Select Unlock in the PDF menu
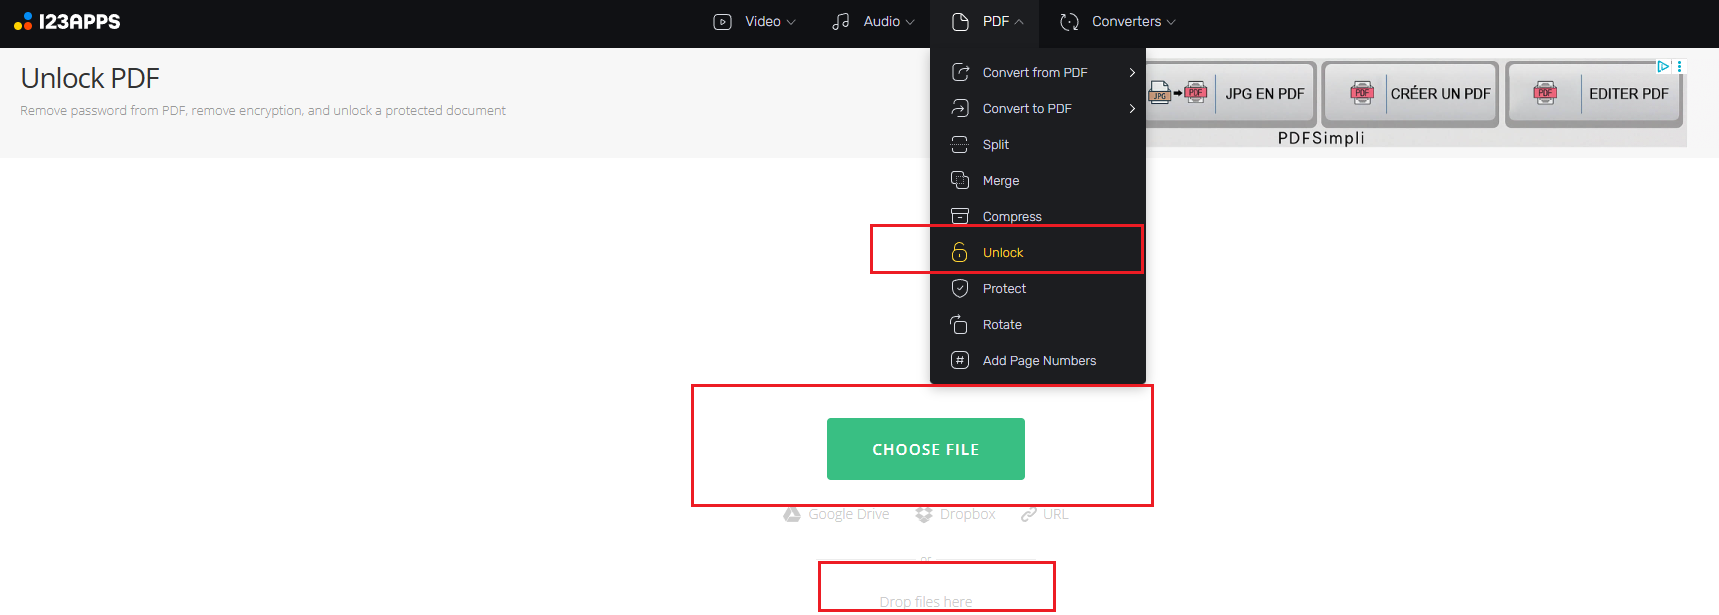The height and width of the screenshot is (615, 1719). (1038, 252)
